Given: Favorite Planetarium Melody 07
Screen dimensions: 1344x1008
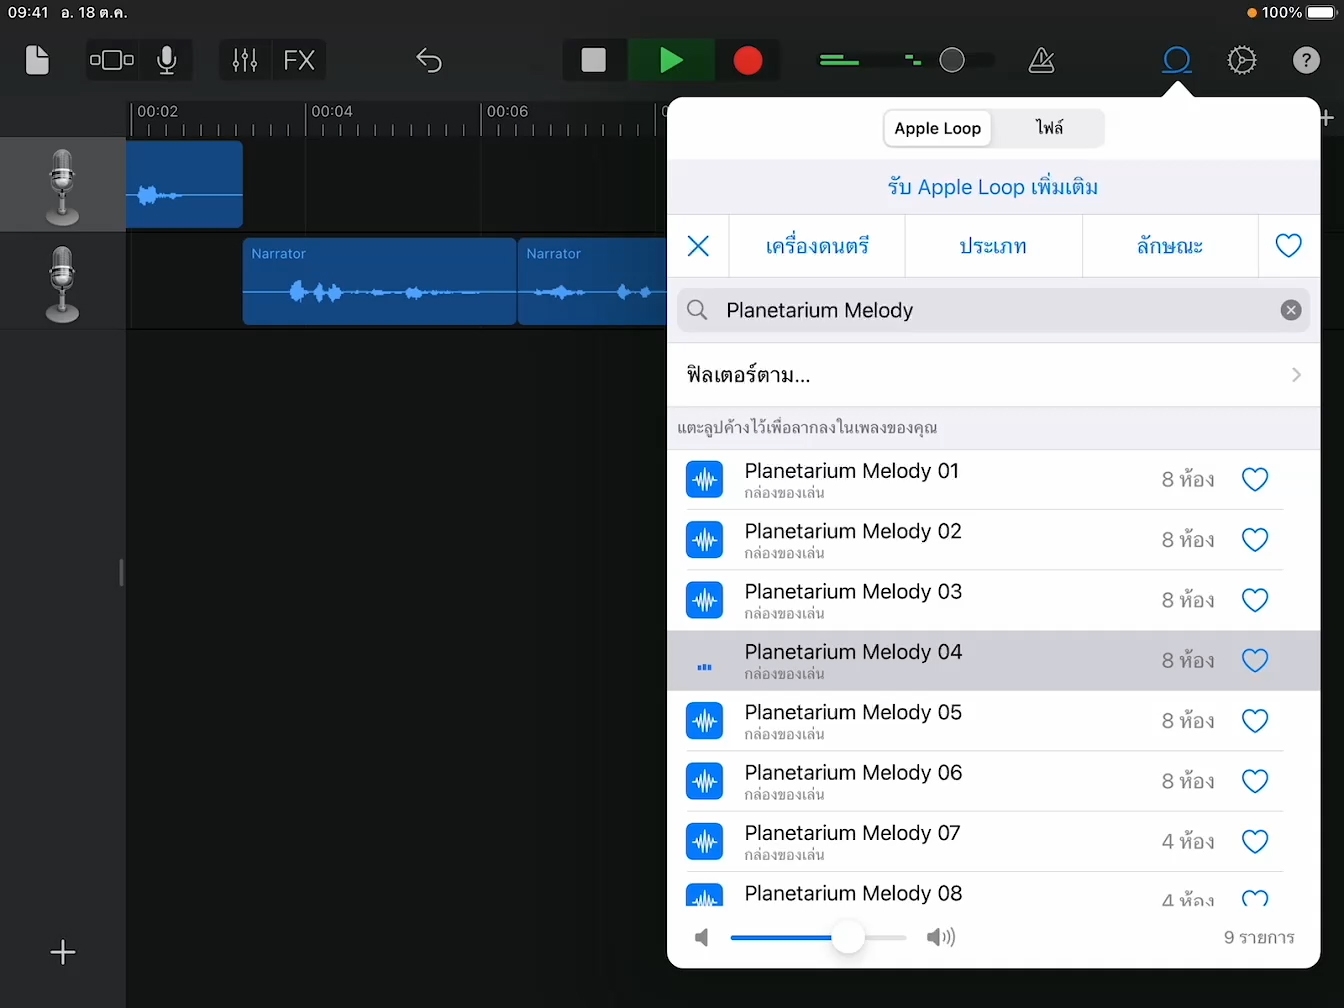Looking at the screenshot, I should pyautogui.click(x=1255, y=842).
